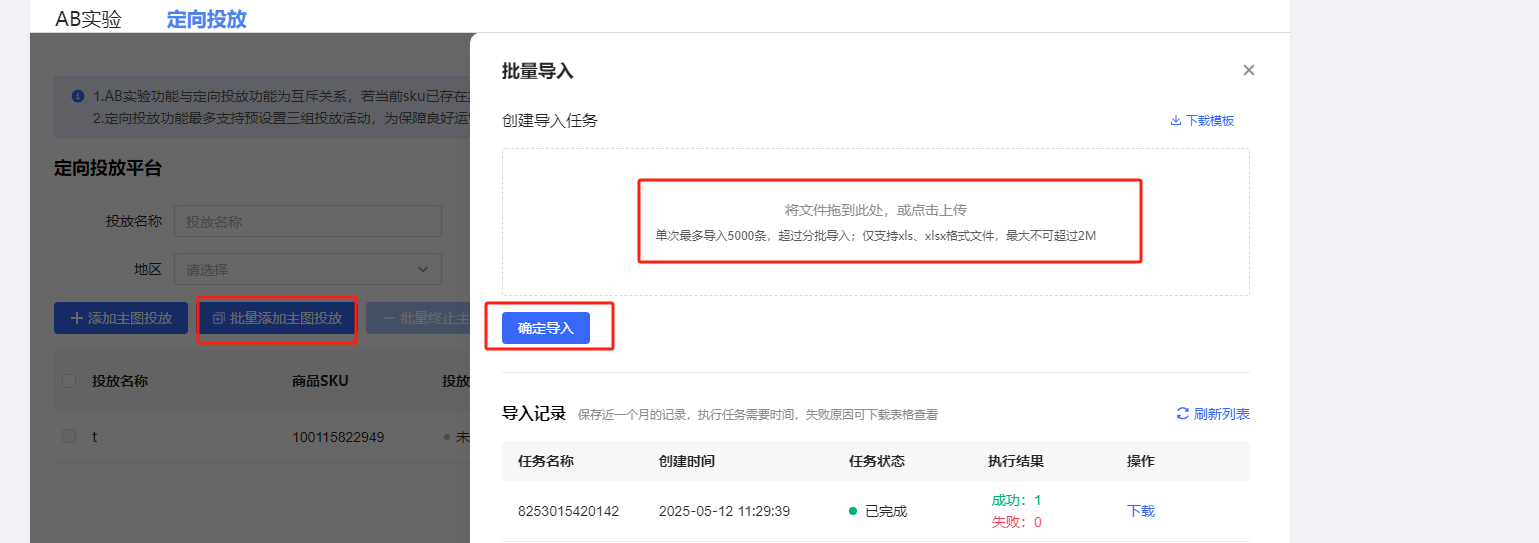
Task: Click task name 8253015420142
Action: point(568,511)
